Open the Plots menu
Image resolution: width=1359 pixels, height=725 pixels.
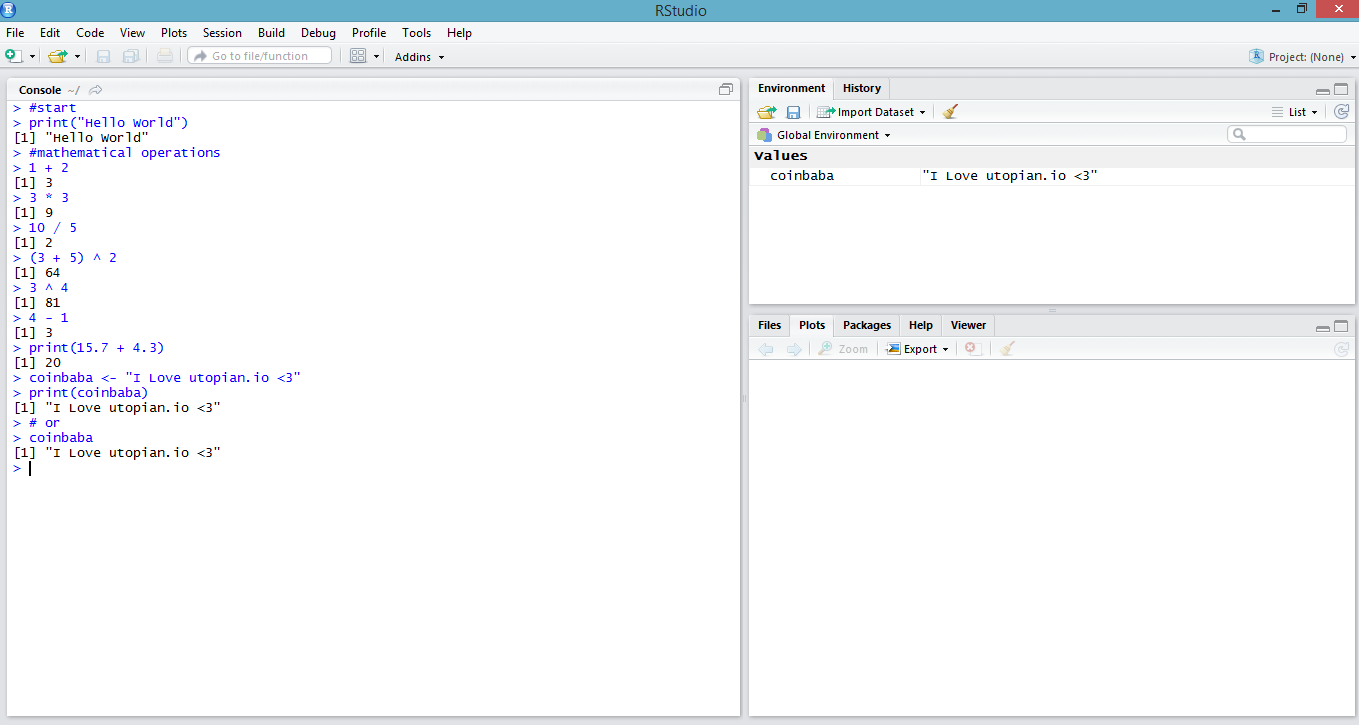click(x=174, y=33)
